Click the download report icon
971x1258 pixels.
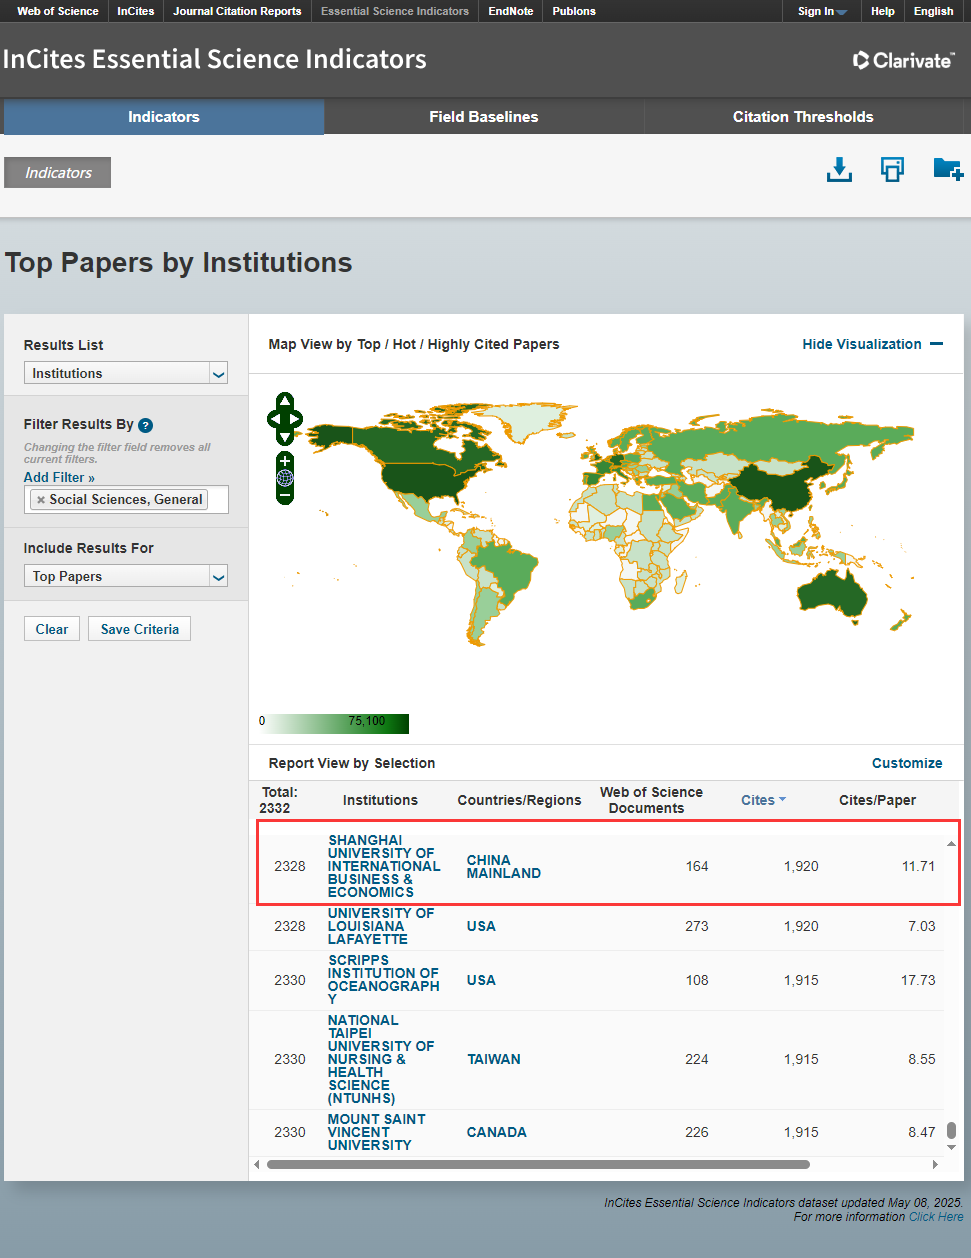click(839, 170)
